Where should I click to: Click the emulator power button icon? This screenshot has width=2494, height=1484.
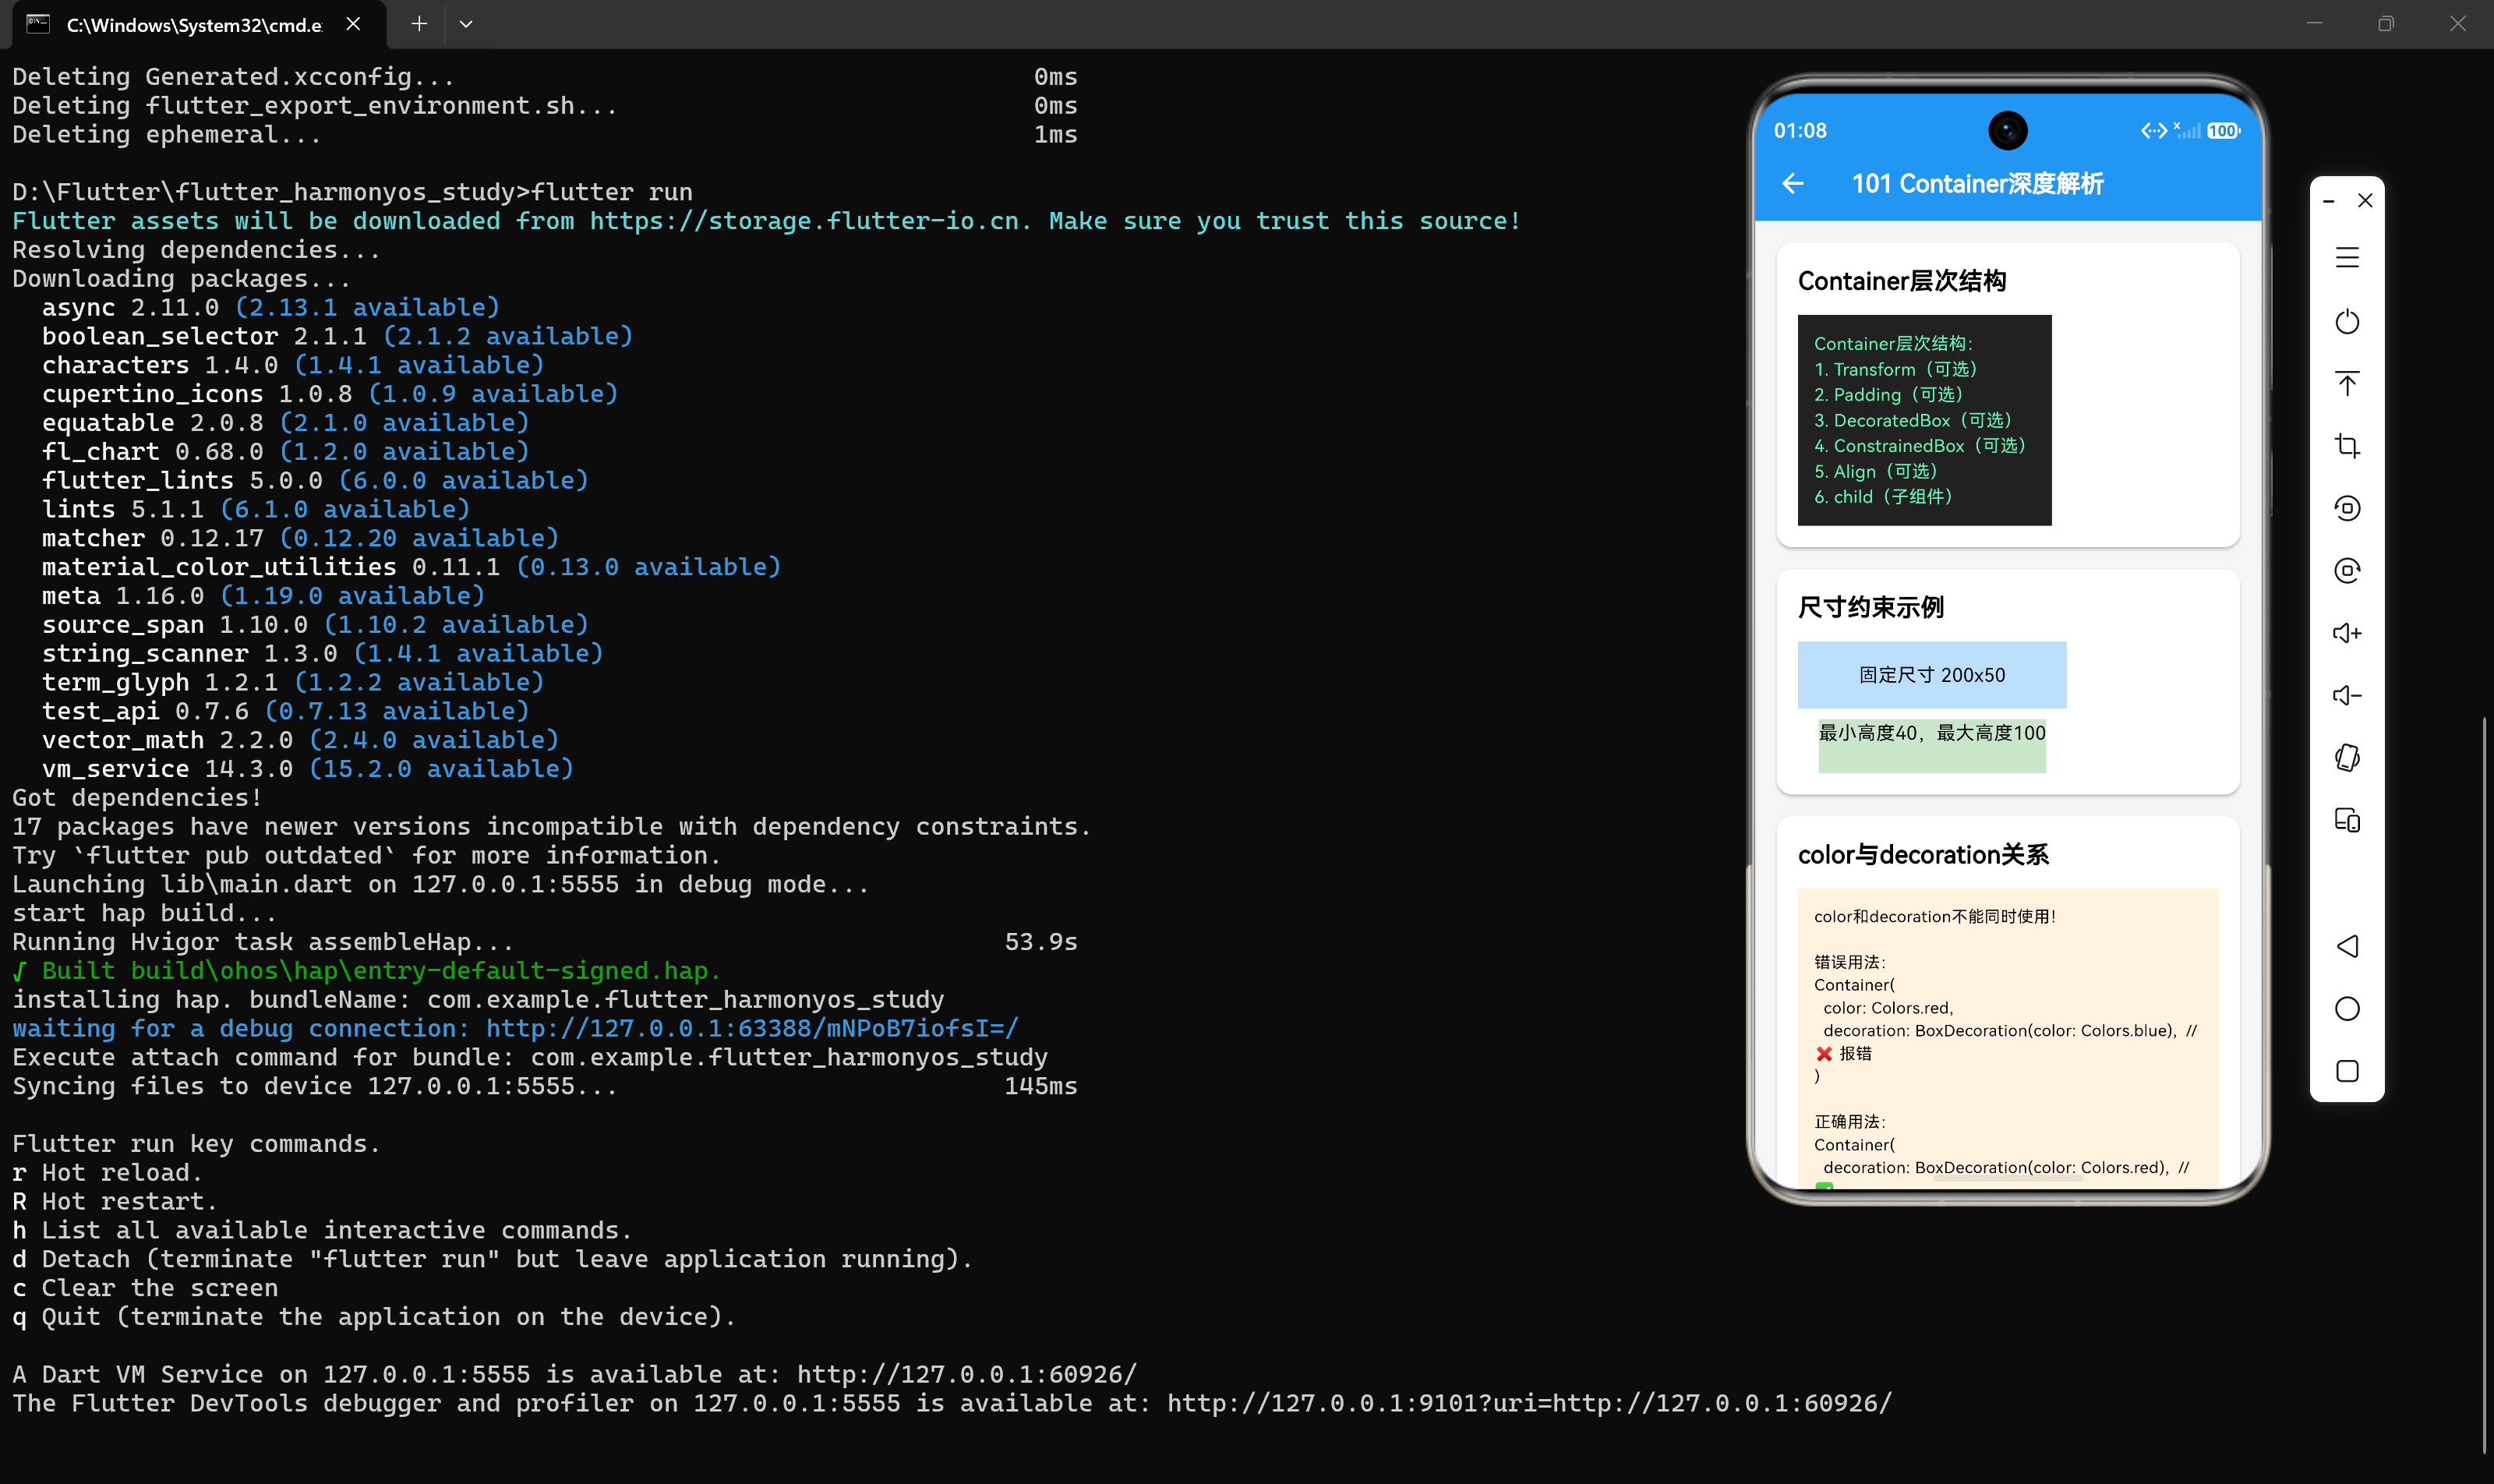[2347, 321]
